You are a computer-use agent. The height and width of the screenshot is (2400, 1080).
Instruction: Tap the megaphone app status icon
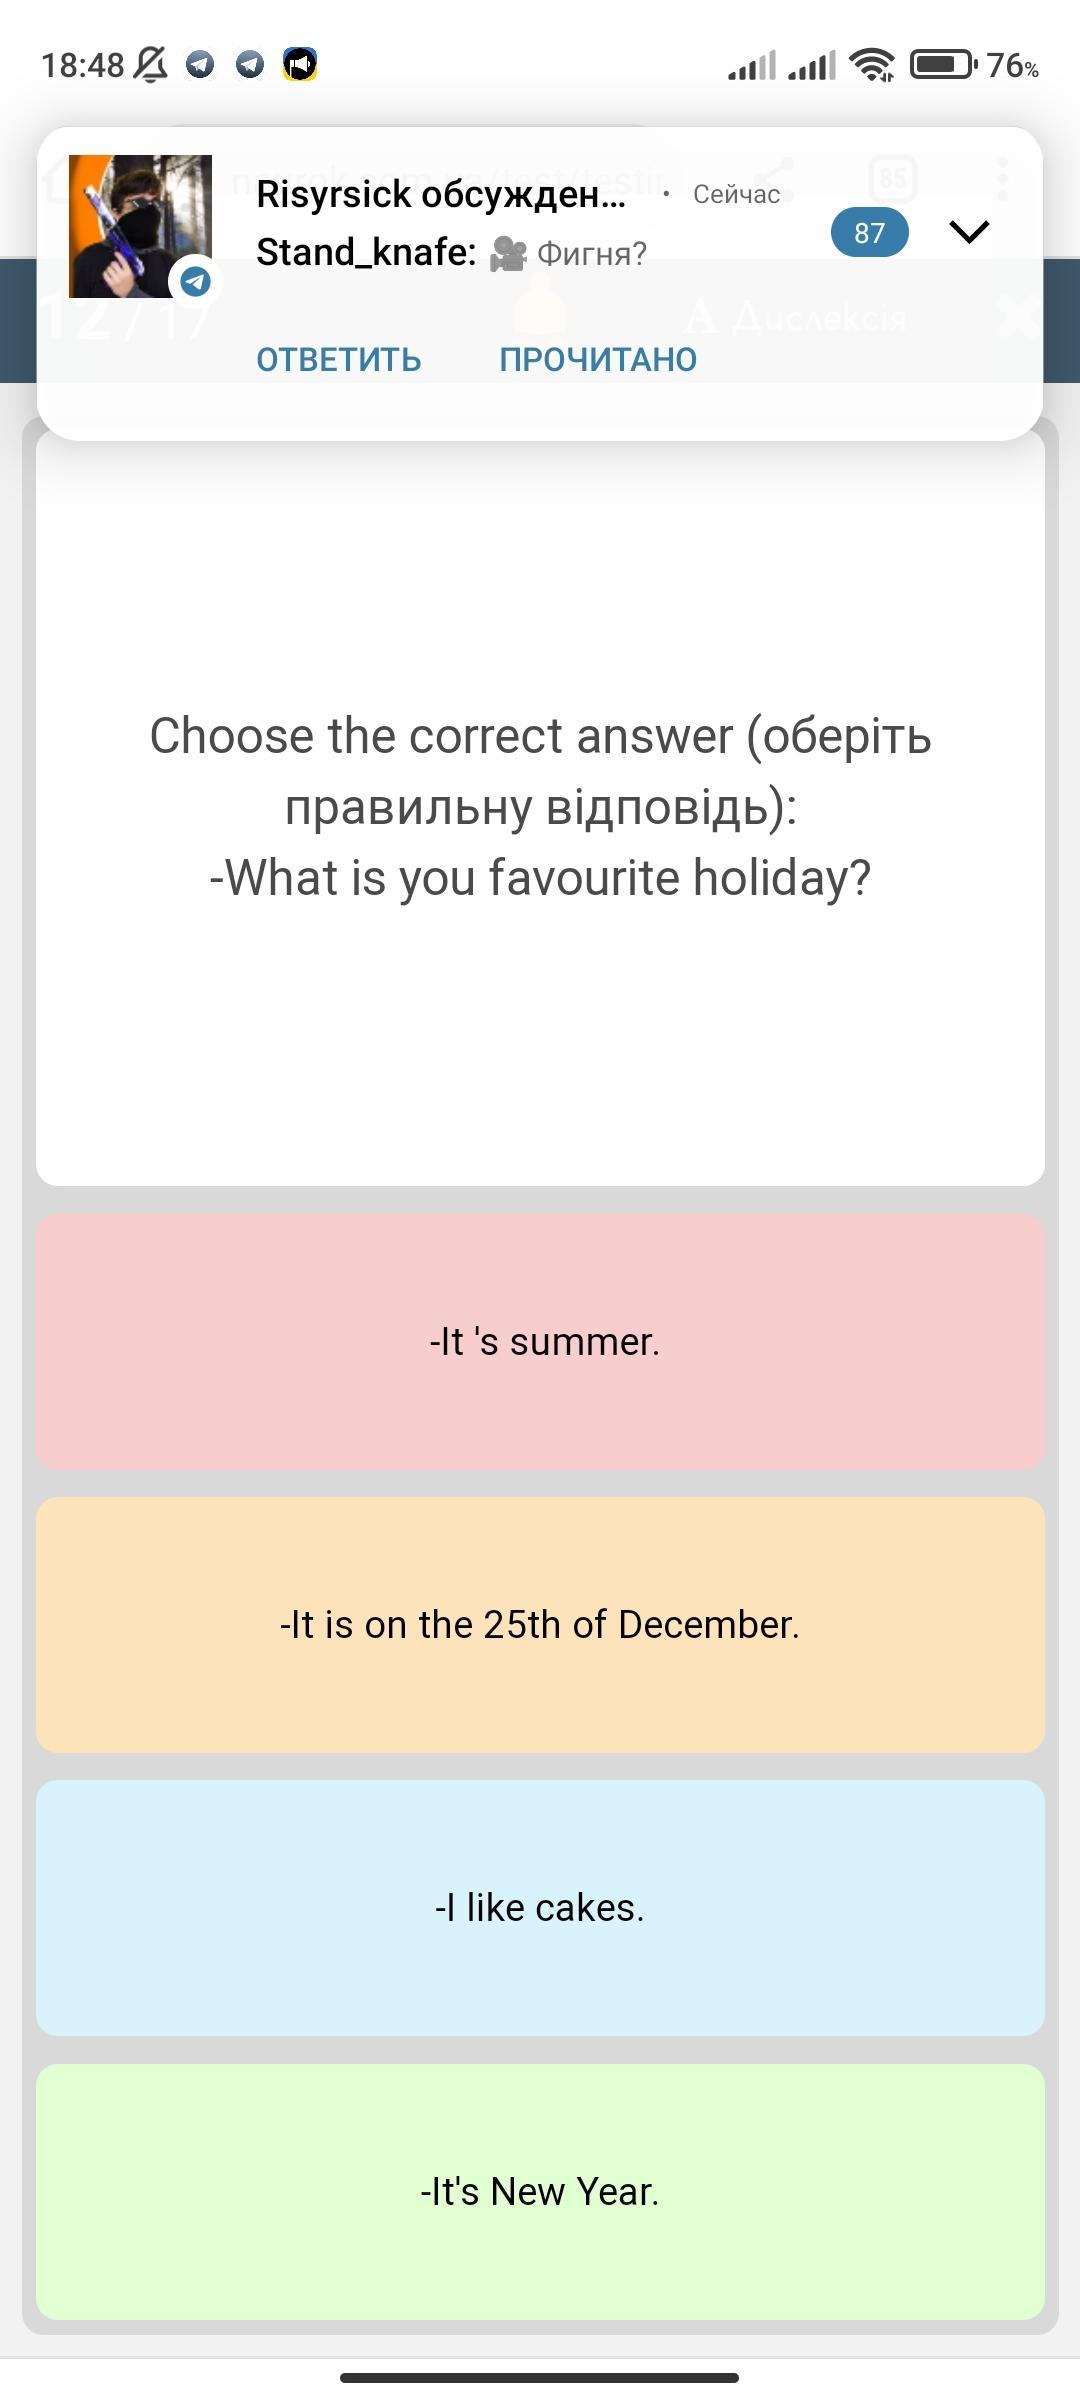pos(299,65)
